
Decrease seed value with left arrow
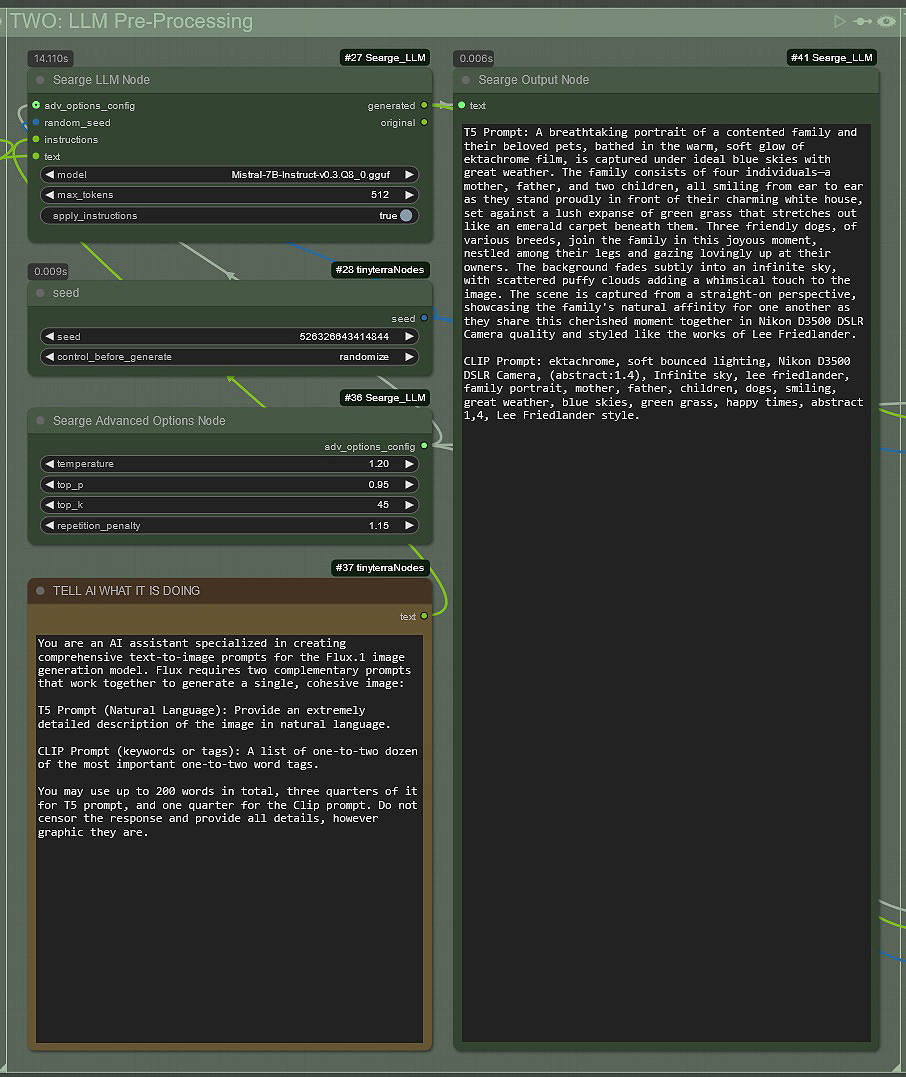point(49,337)
